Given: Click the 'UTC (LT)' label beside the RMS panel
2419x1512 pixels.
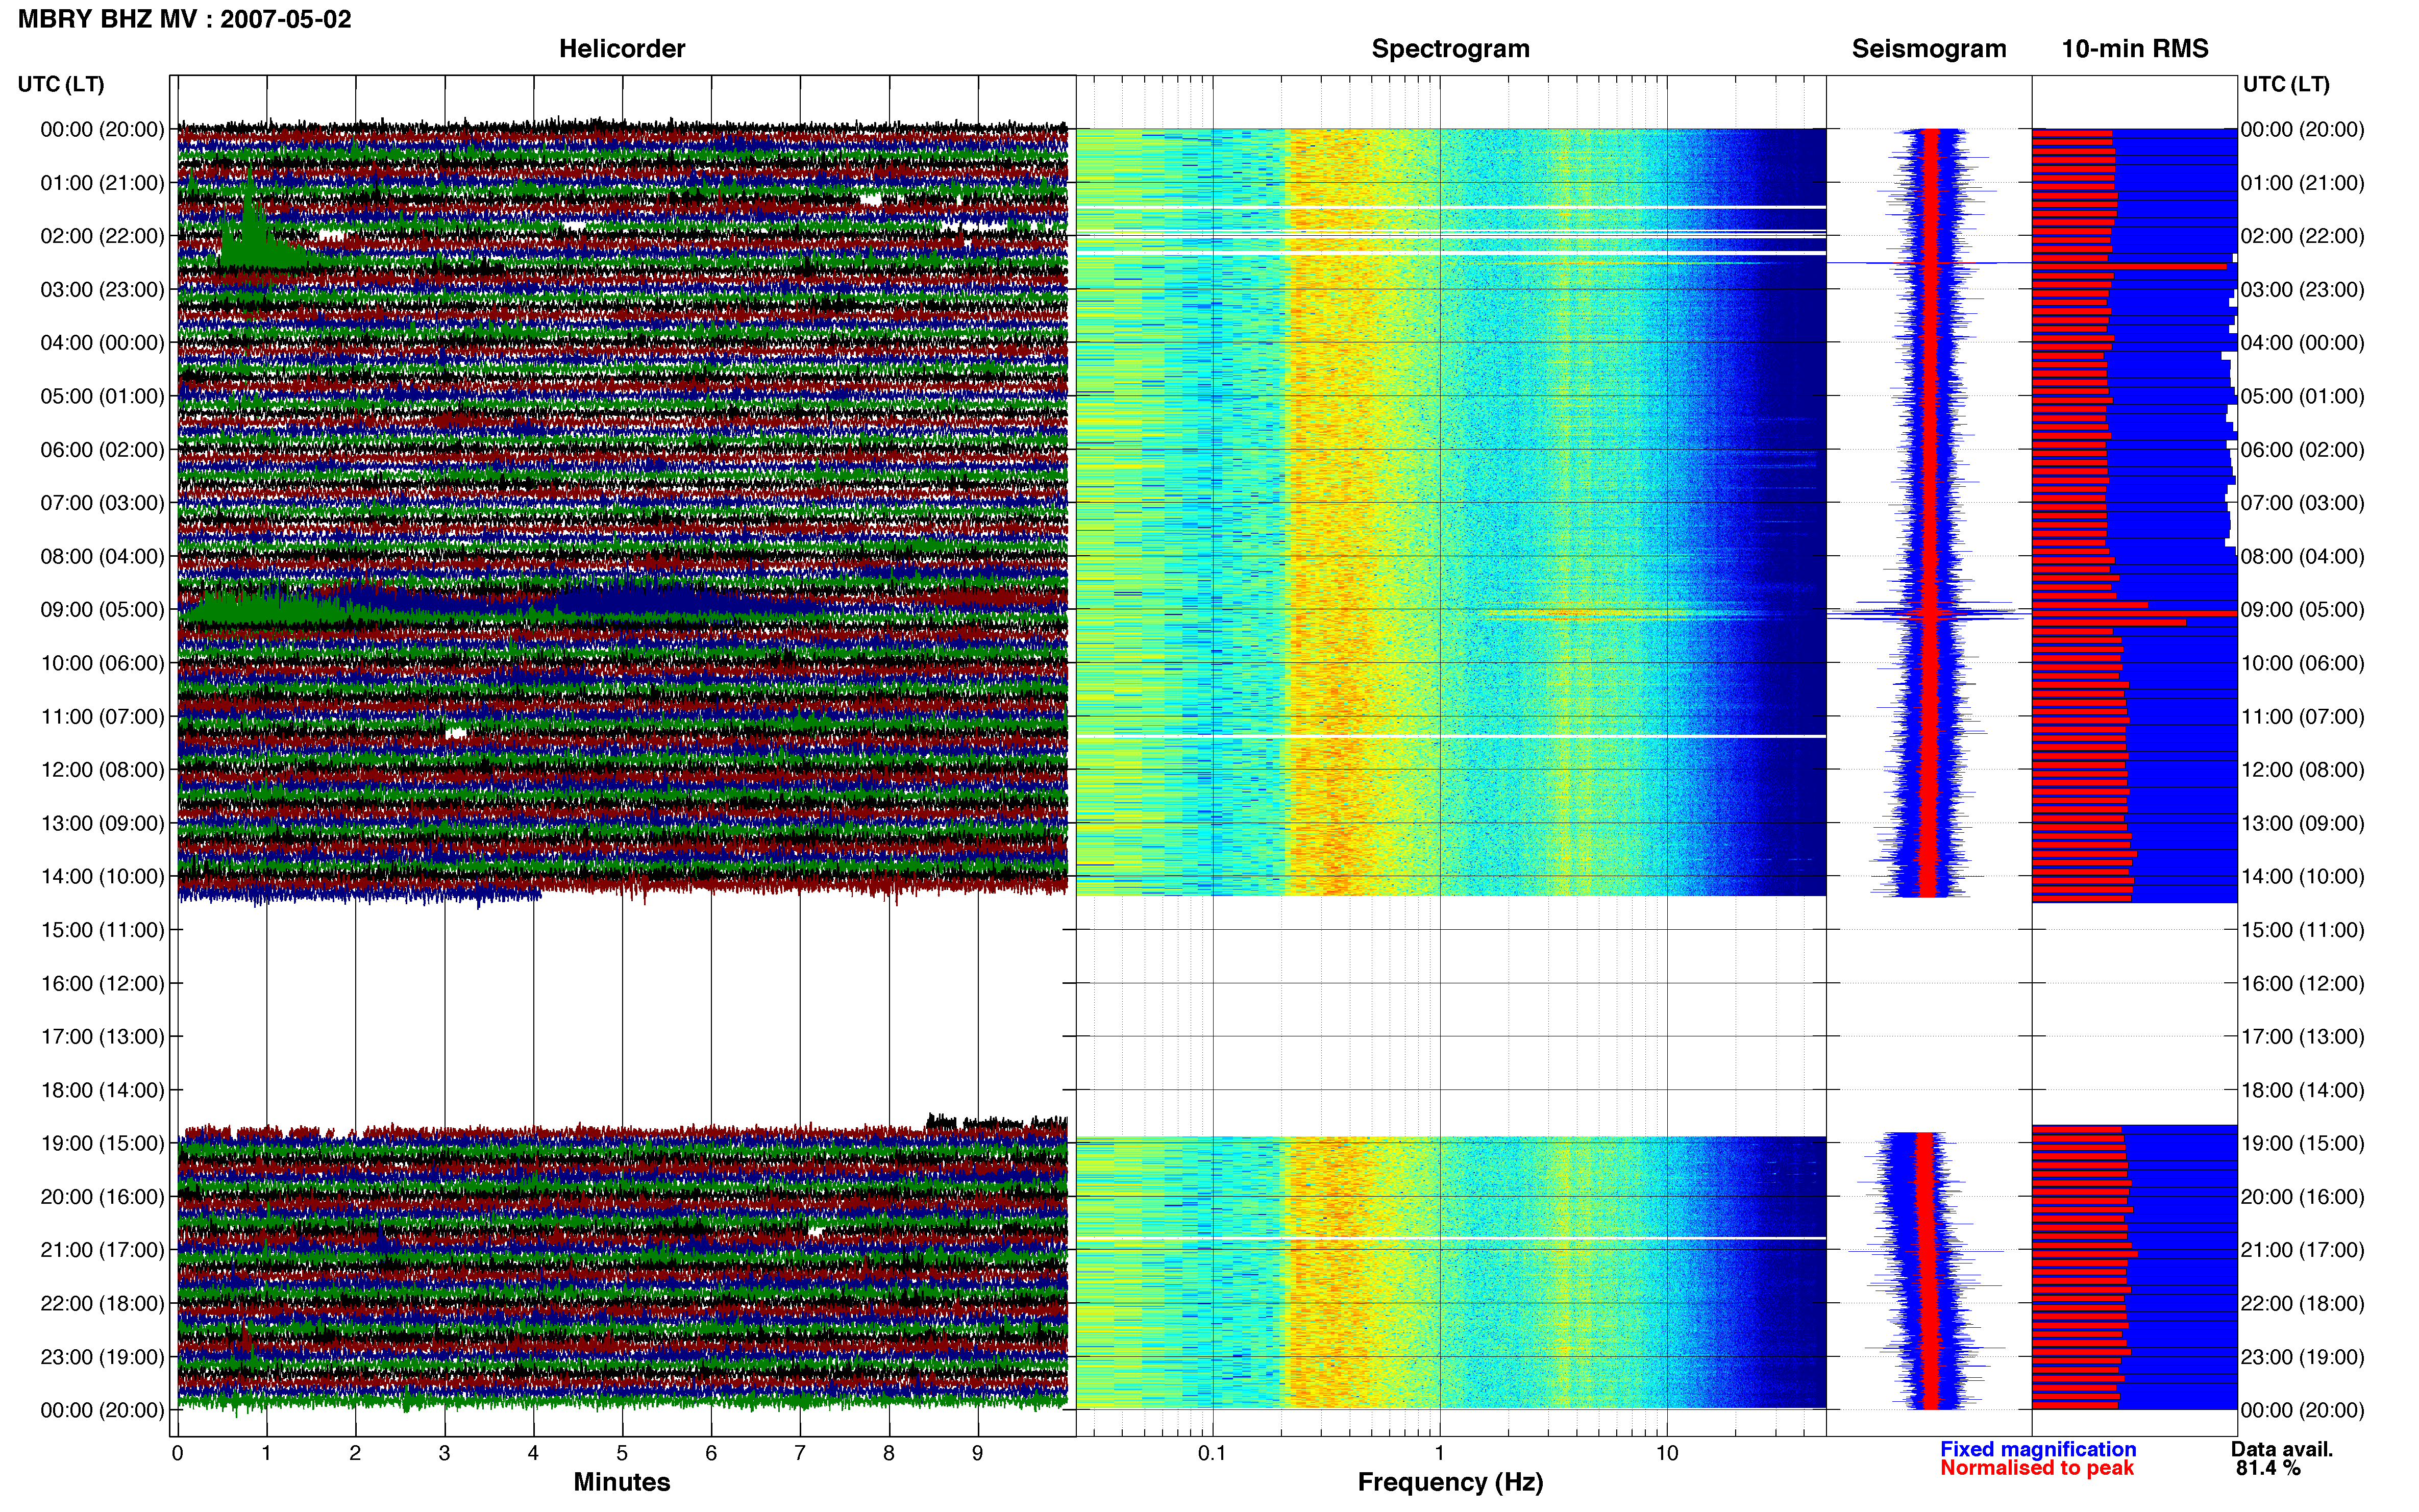Looking at the screenshot, I should coord(2286,84).
